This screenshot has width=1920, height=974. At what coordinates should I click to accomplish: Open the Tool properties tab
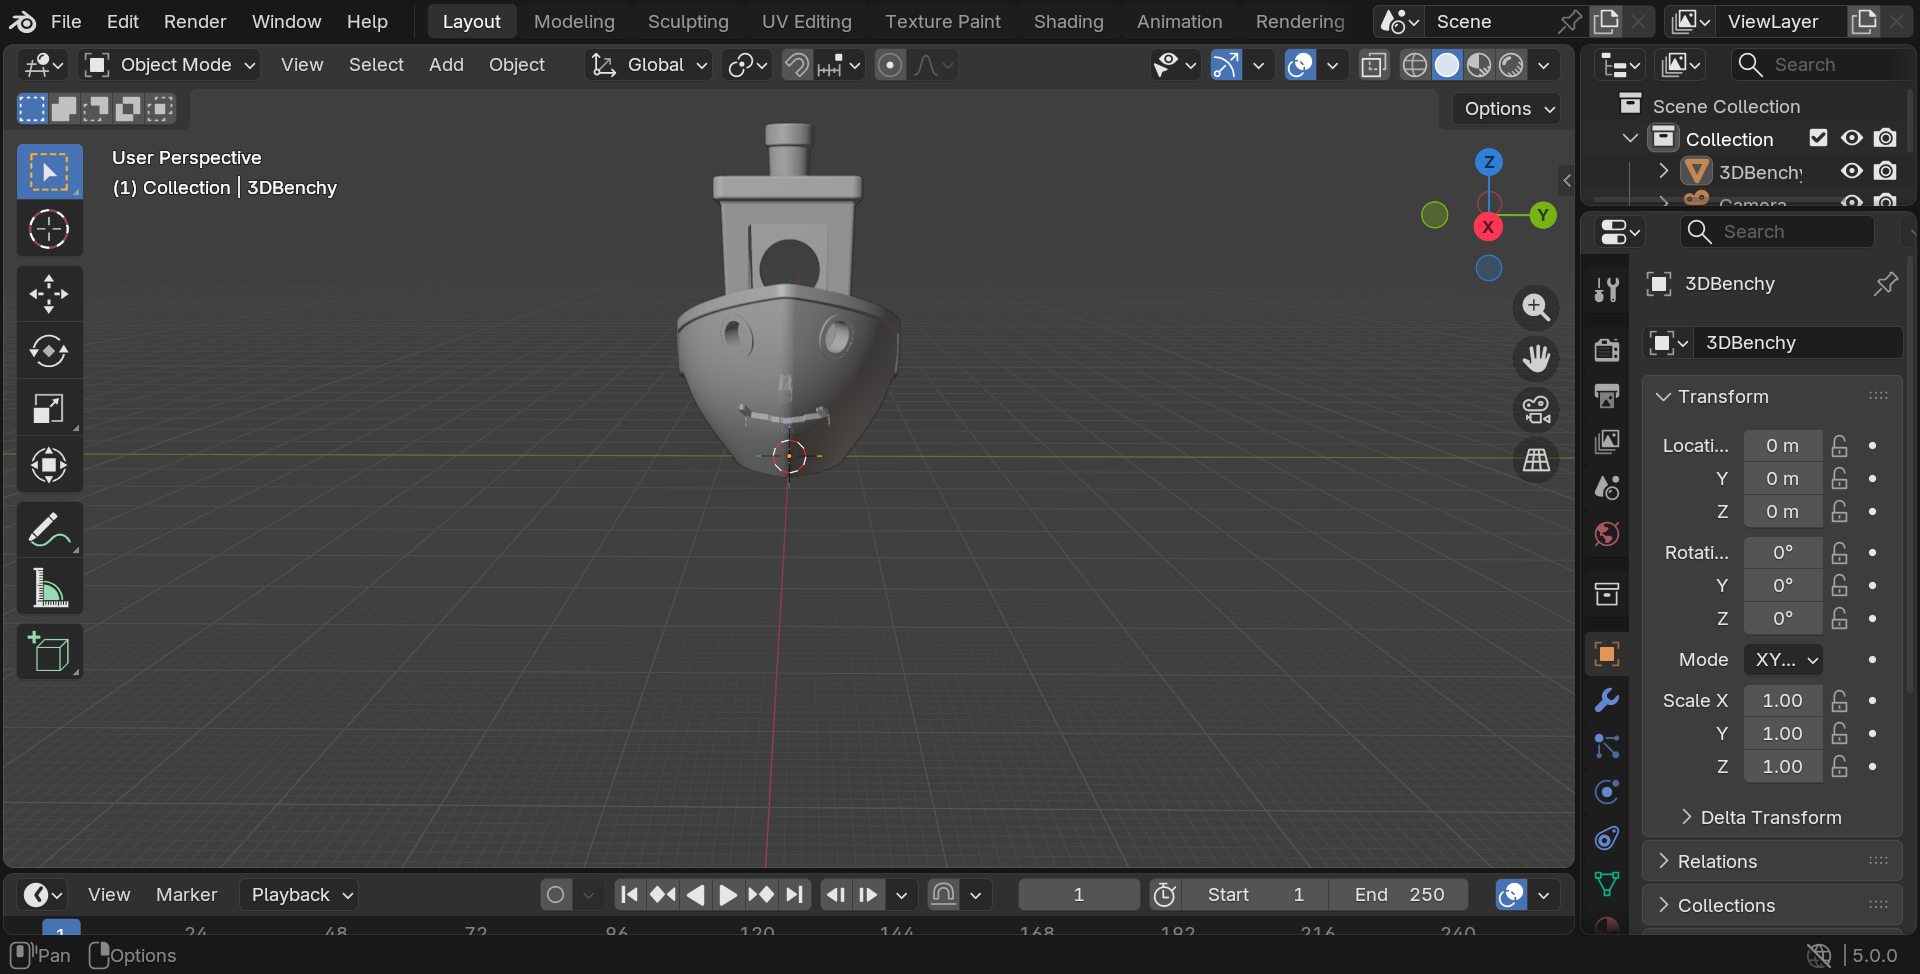pyautogui.click(x=1607, y=290)
